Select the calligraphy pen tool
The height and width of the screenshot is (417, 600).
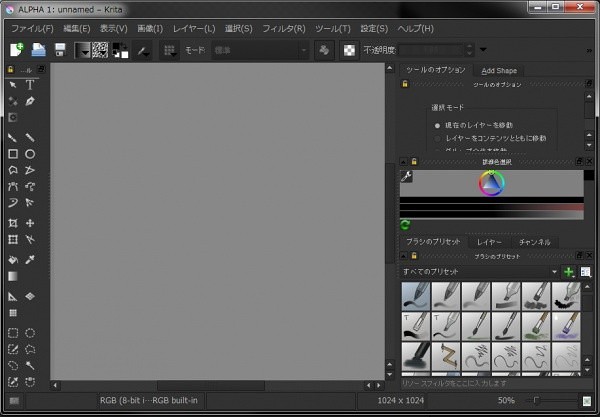(x=30, y=101)
